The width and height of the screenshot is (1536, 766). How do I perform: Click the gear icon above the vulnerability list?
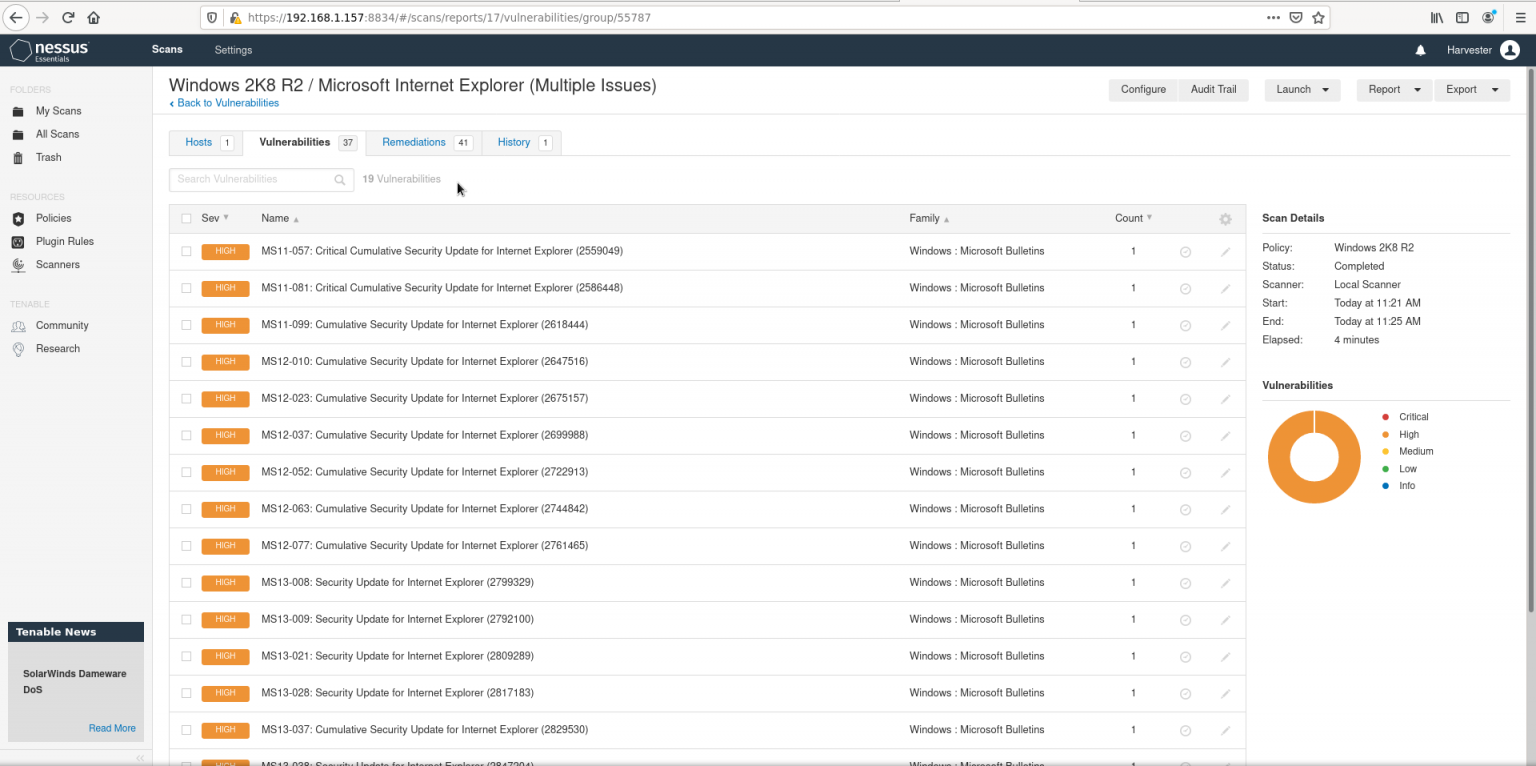1225,218
